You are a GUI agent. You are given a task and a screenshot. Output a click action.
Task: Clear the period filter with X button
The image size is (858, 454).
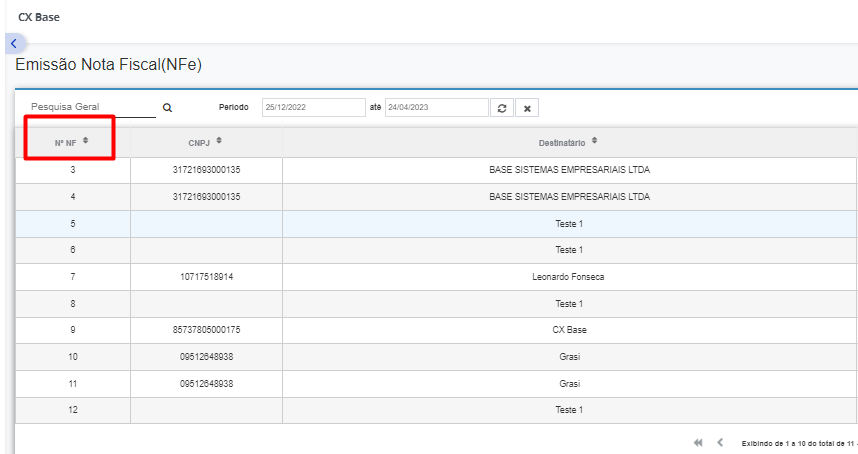click(527, 108)
